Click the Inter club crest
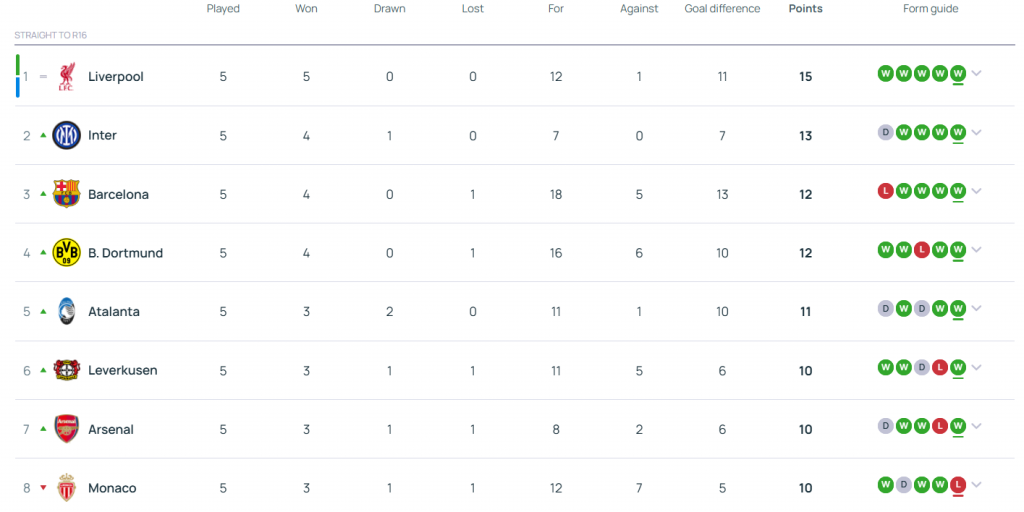 [67, 135]
